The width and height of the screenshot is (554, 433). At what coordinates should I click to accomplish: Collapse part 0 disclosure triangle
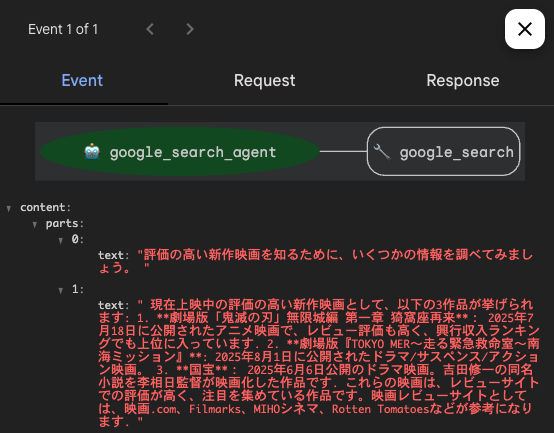pyautogui.click(x=61, y=241)
